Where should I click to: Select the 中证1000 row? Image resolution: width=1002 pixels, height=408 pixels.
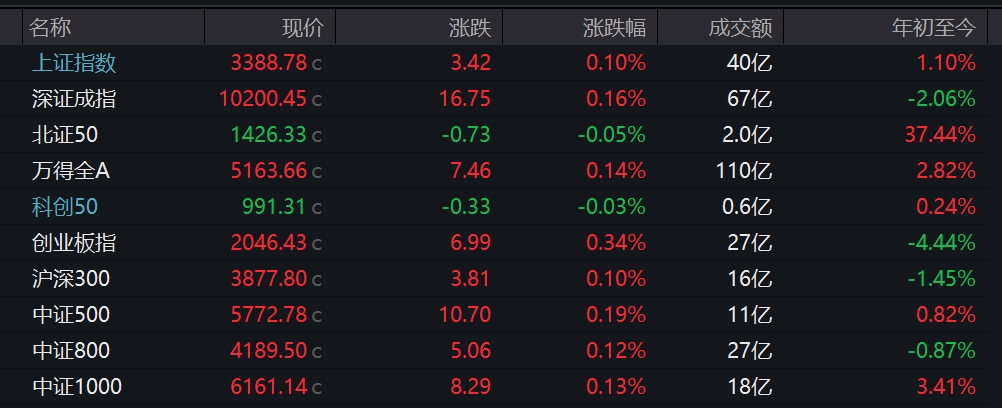(501, 386)
